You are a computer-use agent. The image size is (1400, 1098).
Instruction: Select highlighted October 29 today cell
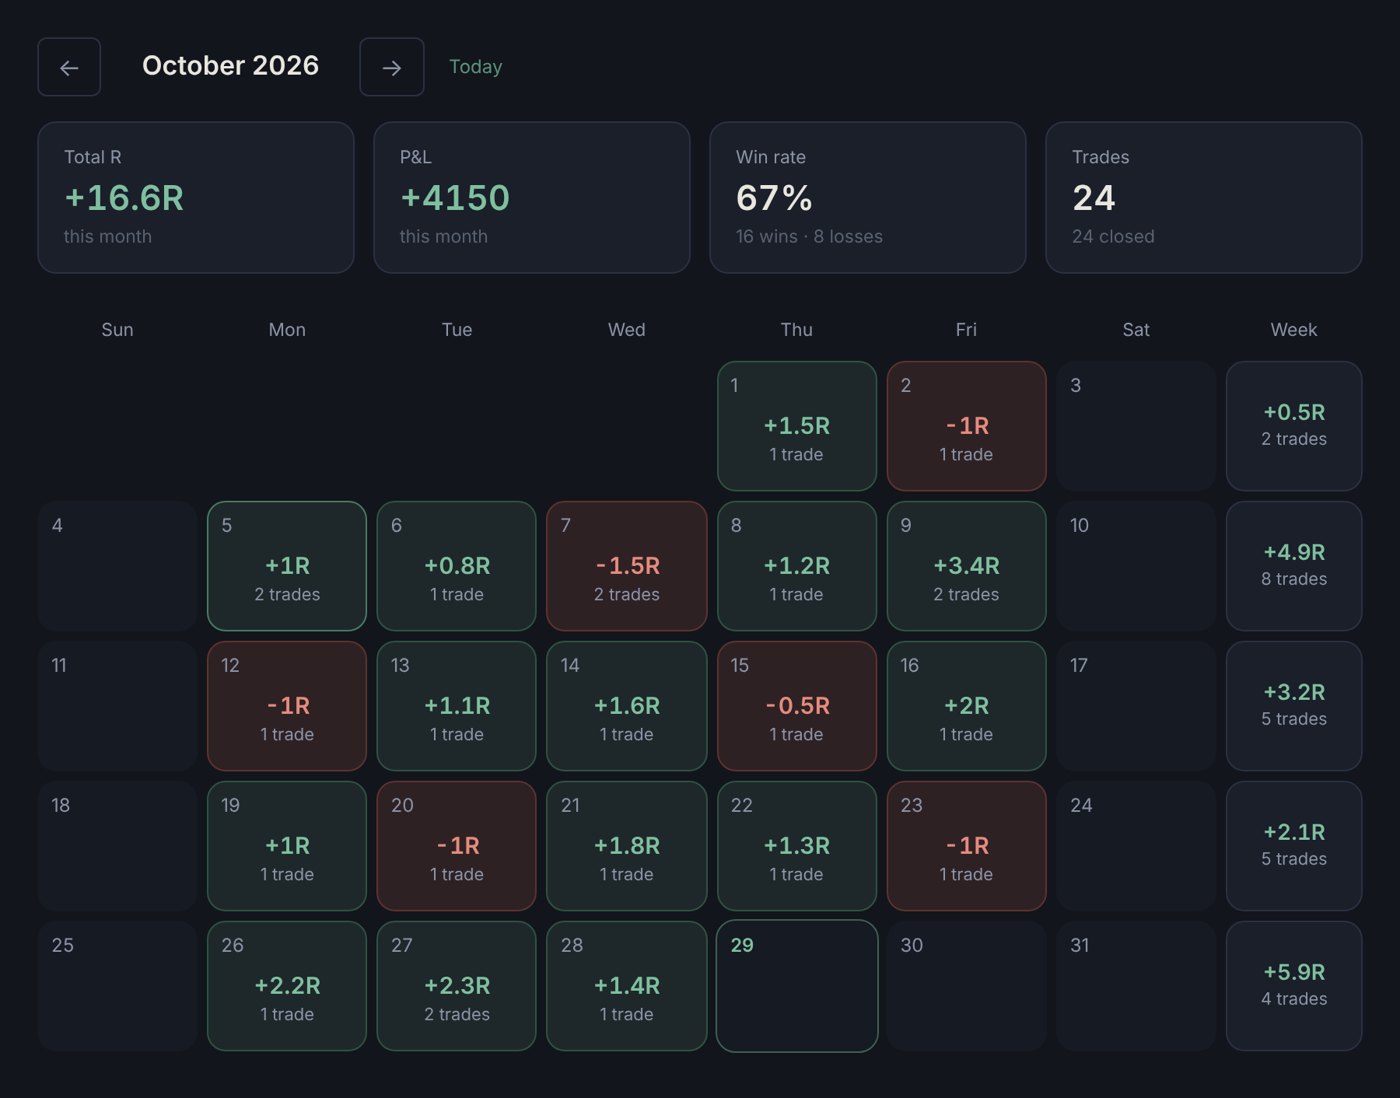[x=797, y=986]
